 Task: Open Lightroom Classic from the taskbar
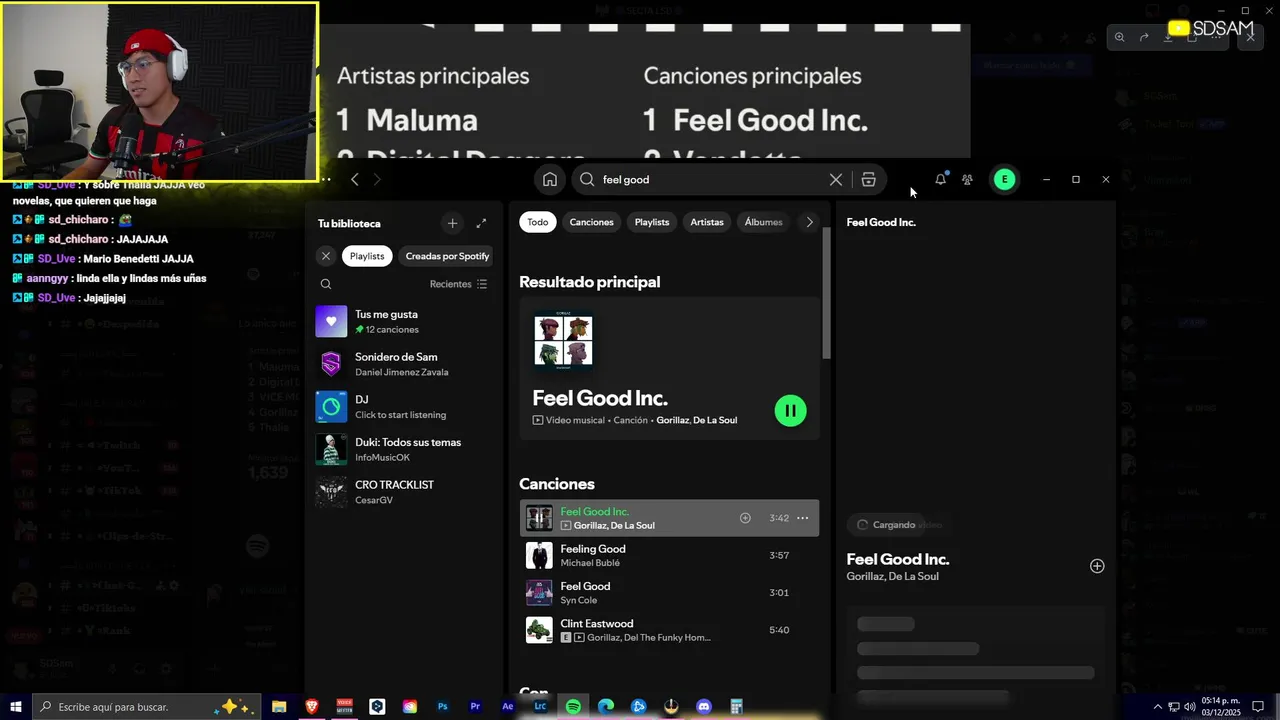(x=540, y=707)
